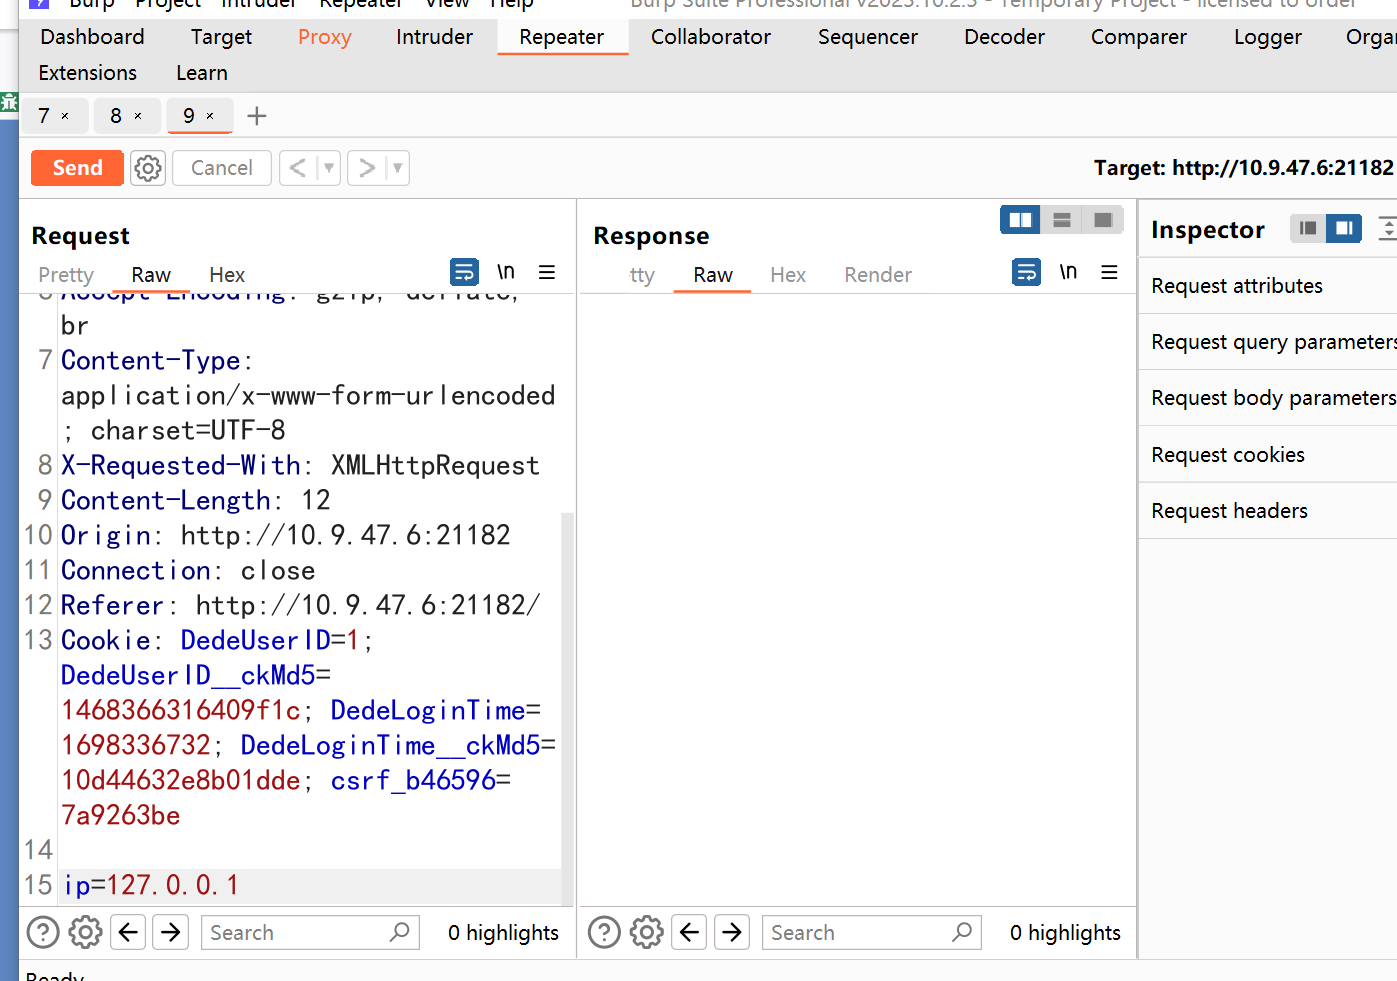Jump to previous match in Request
1397x981 pixels.
pos(128,932)
